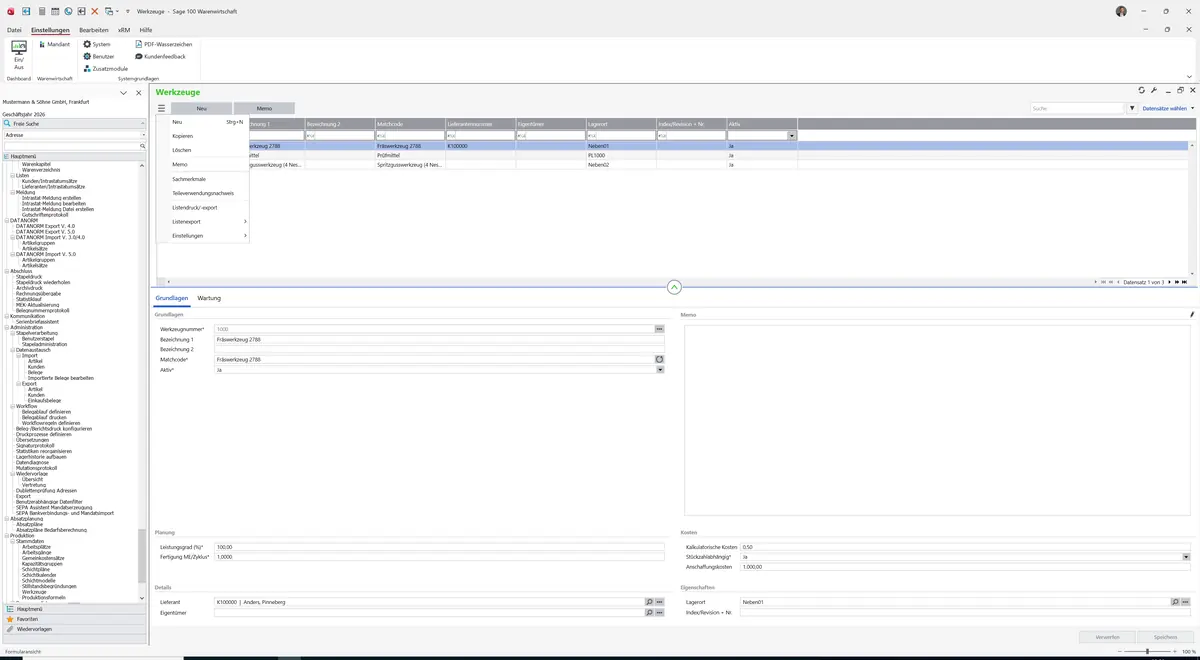Image resolution: width=1200 pixels, height=660 pixels.
Task: Select Werkzeuge in the navigation tree
Action: click(x=34, y=592)
